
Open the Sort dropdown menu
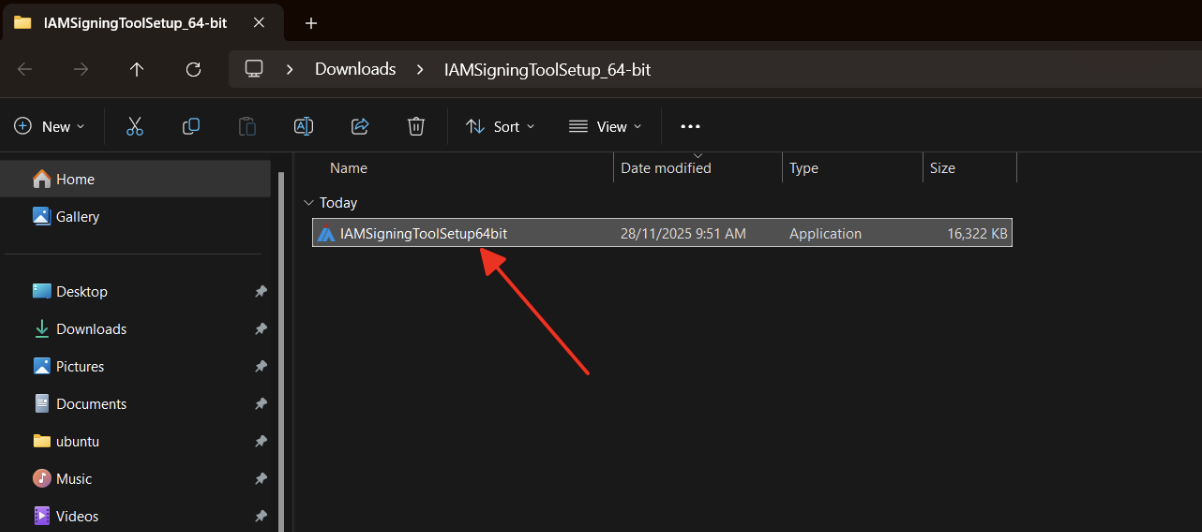pyautogui.click(x=501, y=127)
